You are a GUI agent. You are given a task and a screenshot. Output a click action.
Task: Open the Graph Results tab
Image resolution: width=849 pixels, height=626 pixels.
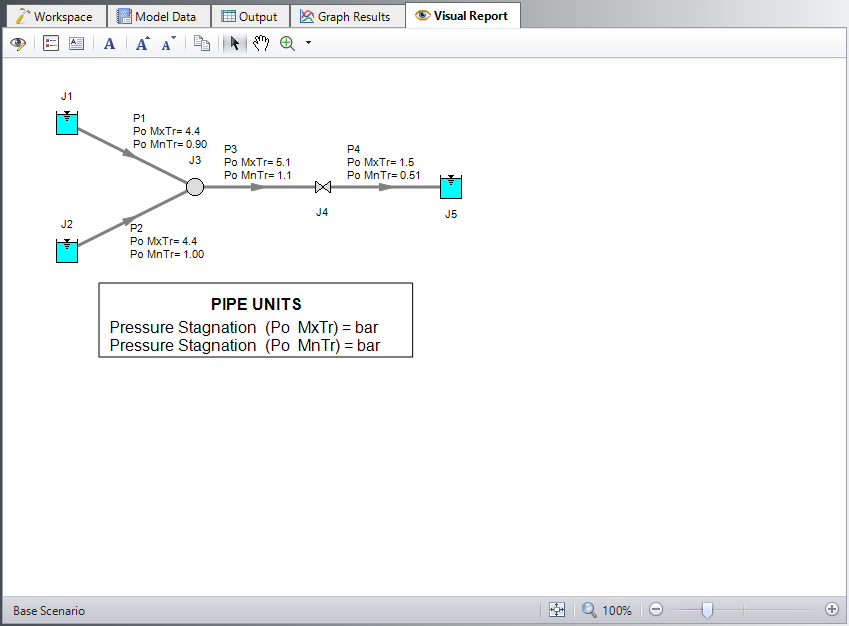[346, 16]
